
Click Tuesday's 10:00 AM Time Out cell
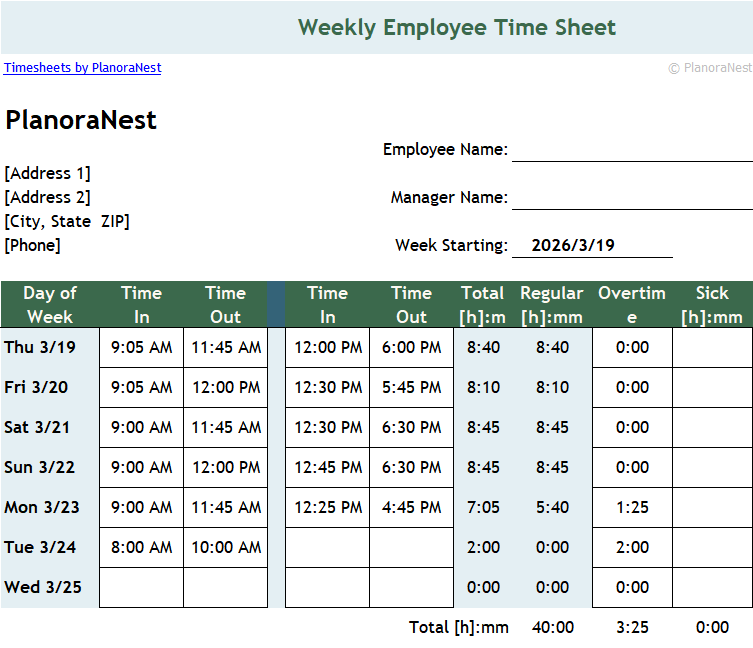pos(226,547)
